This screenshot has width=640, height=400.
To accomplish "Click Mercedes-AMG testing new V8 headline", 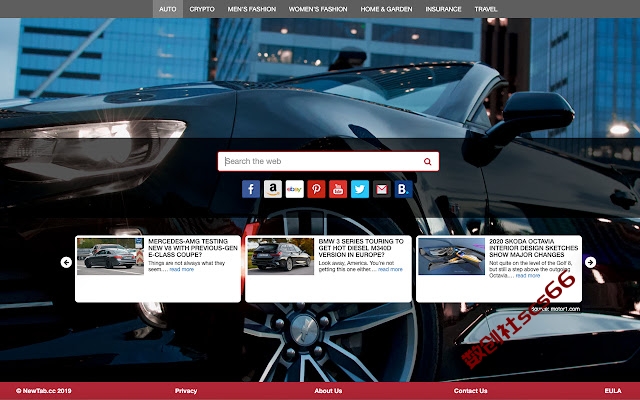I will tap(193, 248).
